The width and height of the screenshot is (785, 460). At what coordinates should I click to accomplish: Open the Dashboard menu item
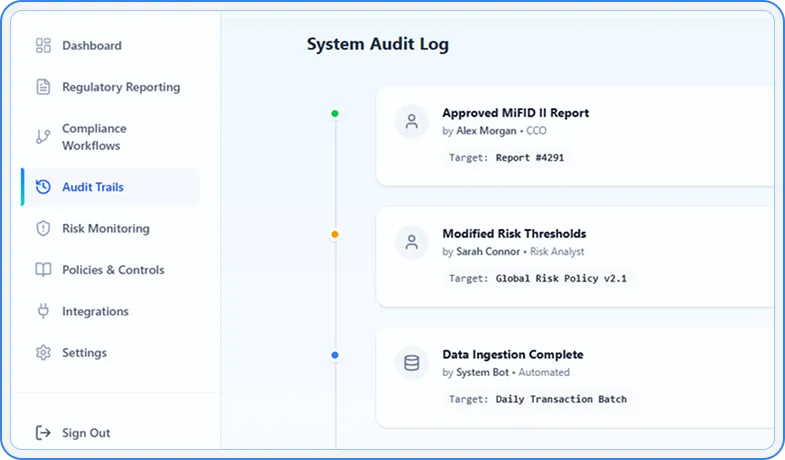tap(92, 45)
